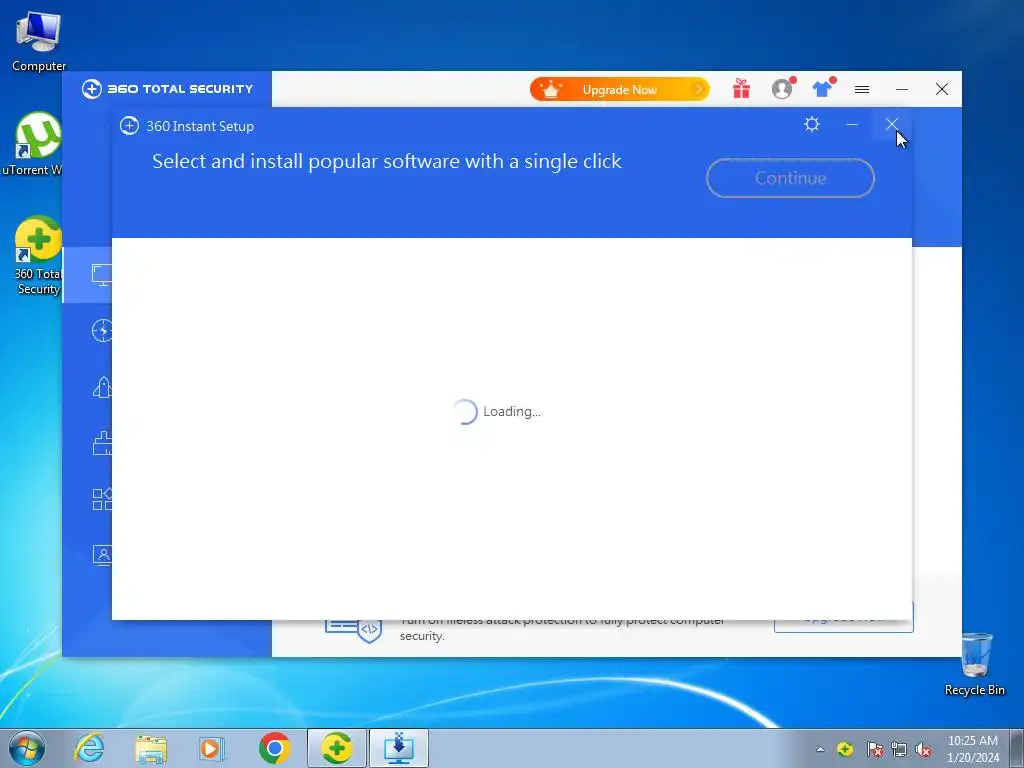Click the 360 Instant Setup title icon
Viewport: 1024px width, 768px height.
tap(129, 126)
